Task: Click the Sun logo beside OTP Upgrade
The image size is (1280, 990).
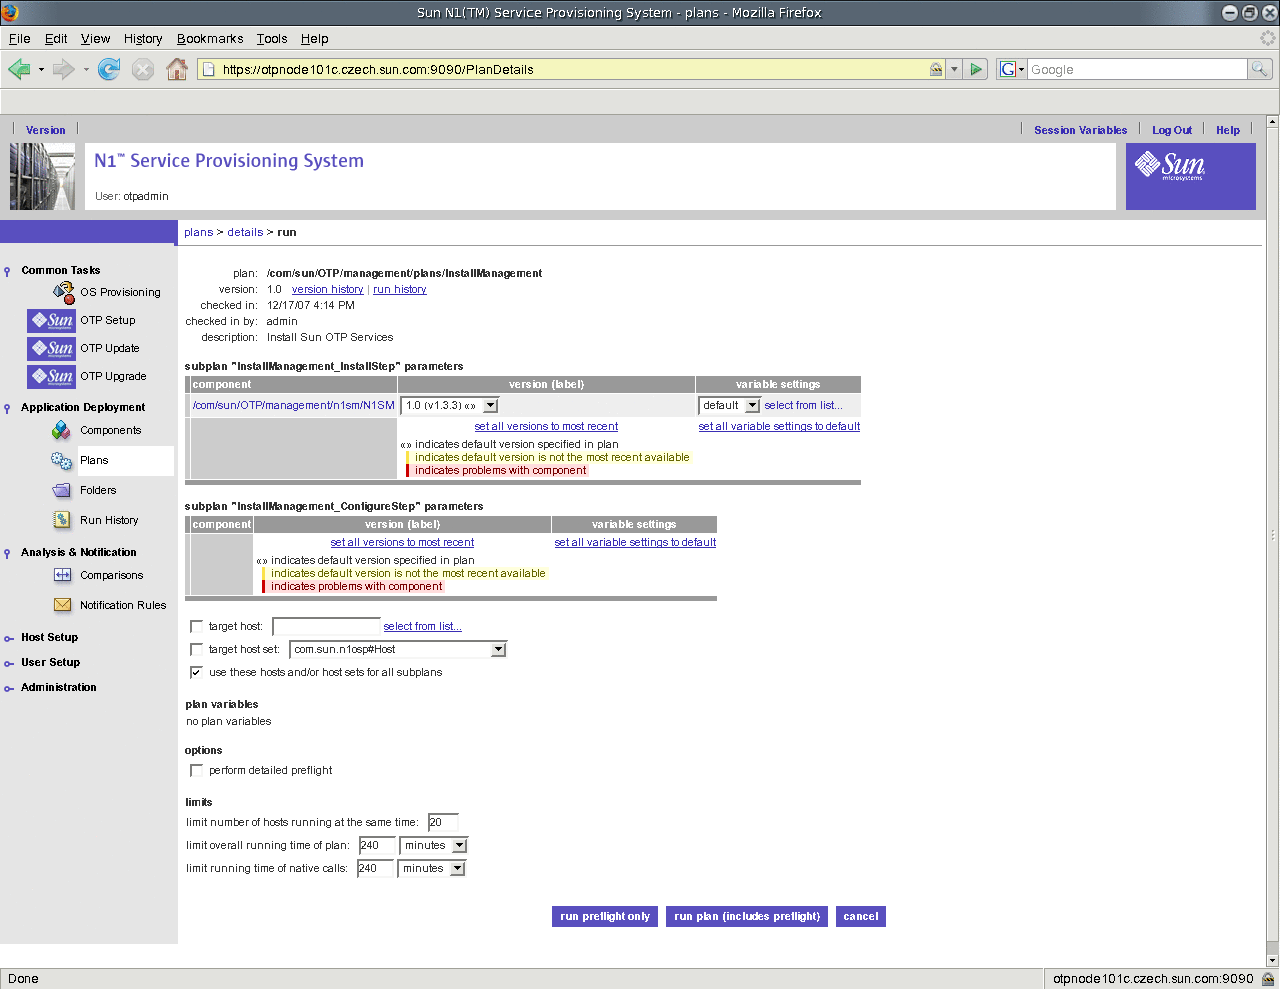Action: coord(51,376)
